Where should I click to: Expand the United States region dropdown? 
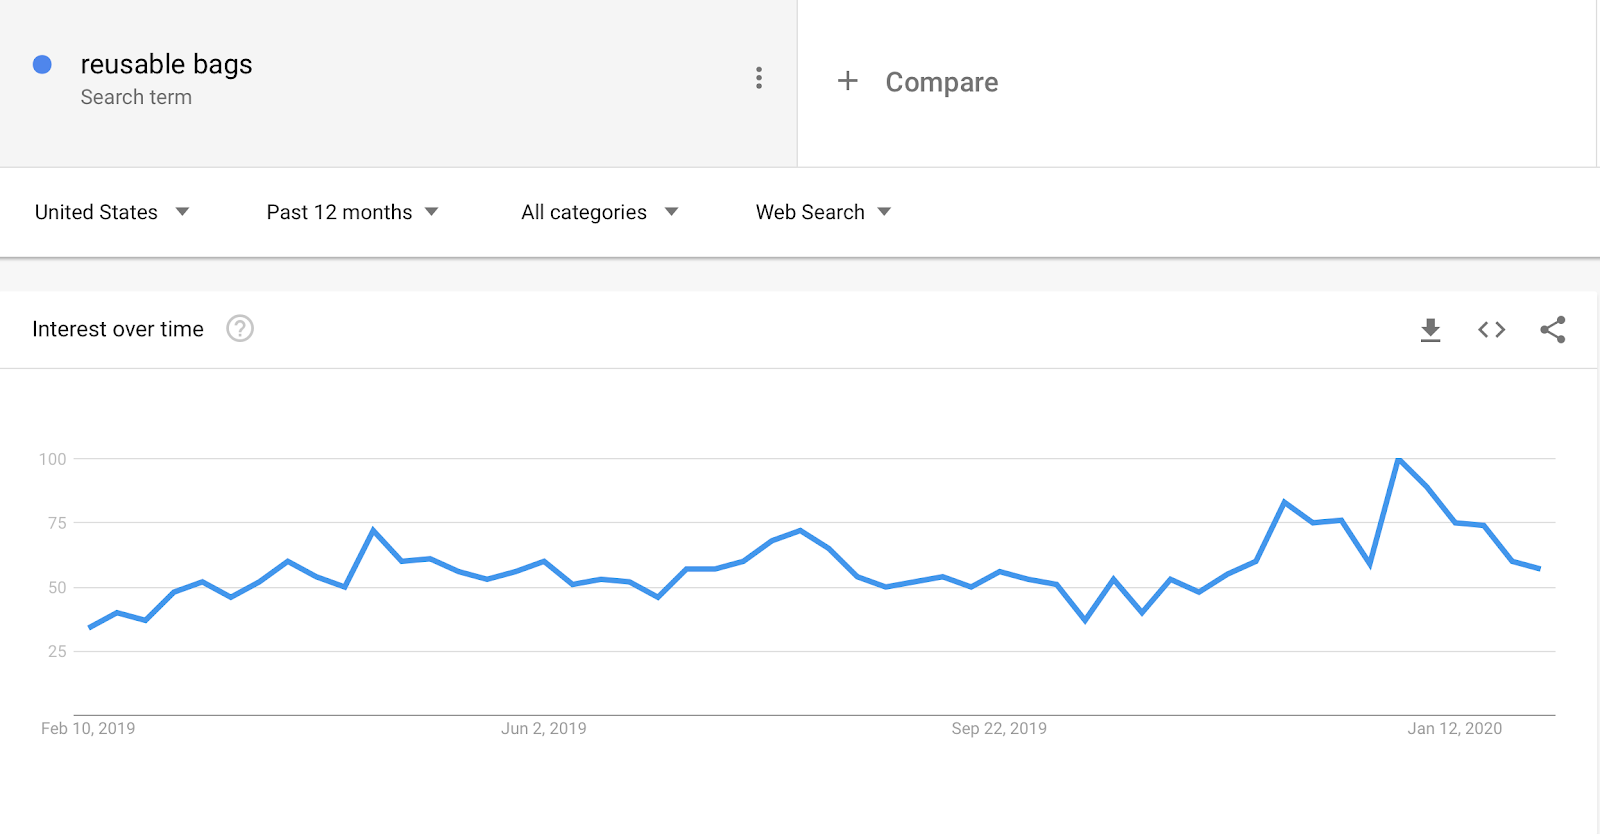coord(112,212)
